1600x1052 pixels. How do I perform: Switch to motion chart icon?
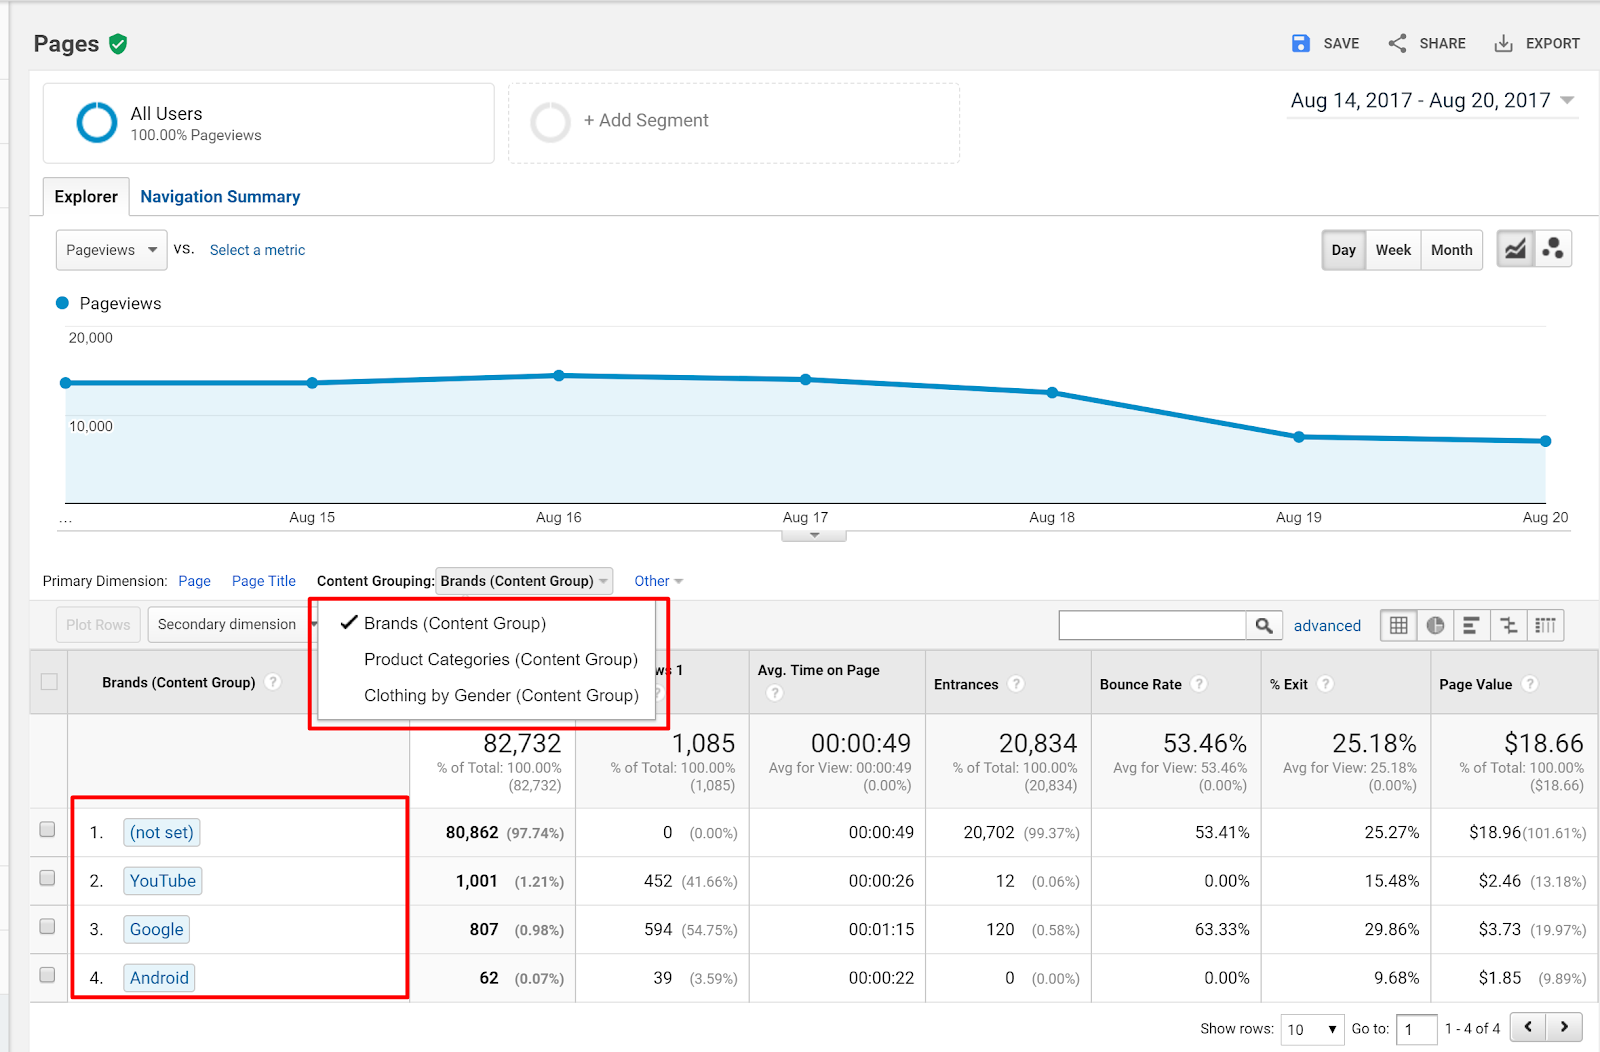click(x=1553, y=249)
